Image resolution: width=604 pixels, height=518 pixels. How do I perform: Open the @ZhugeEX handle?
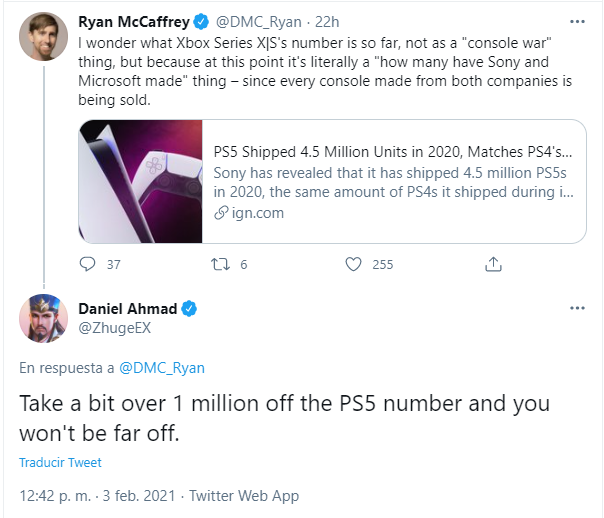pos(114,328)
